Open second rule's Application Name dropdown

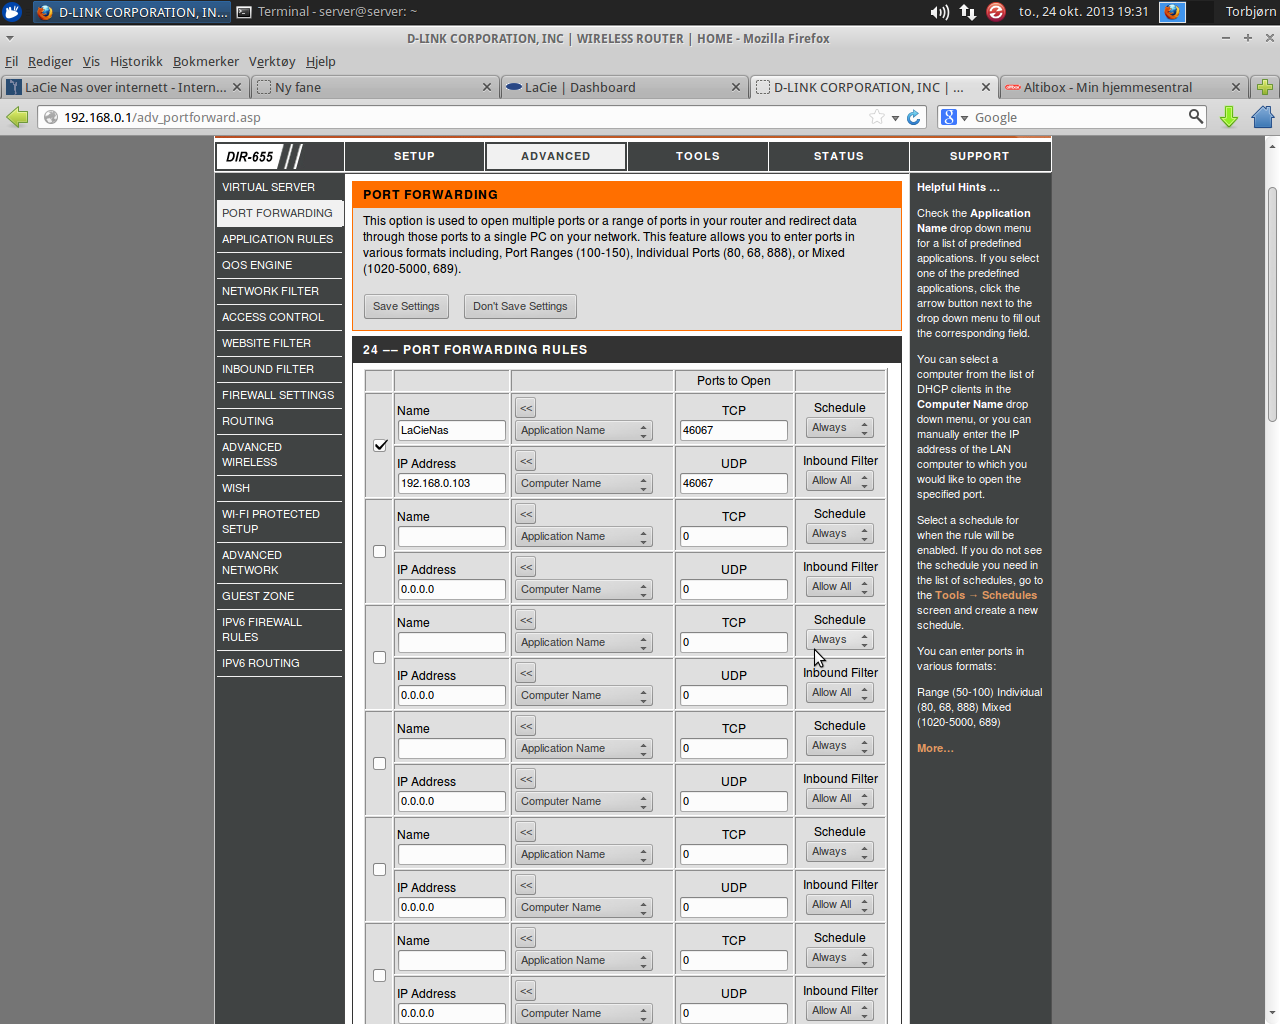point(584,536)
